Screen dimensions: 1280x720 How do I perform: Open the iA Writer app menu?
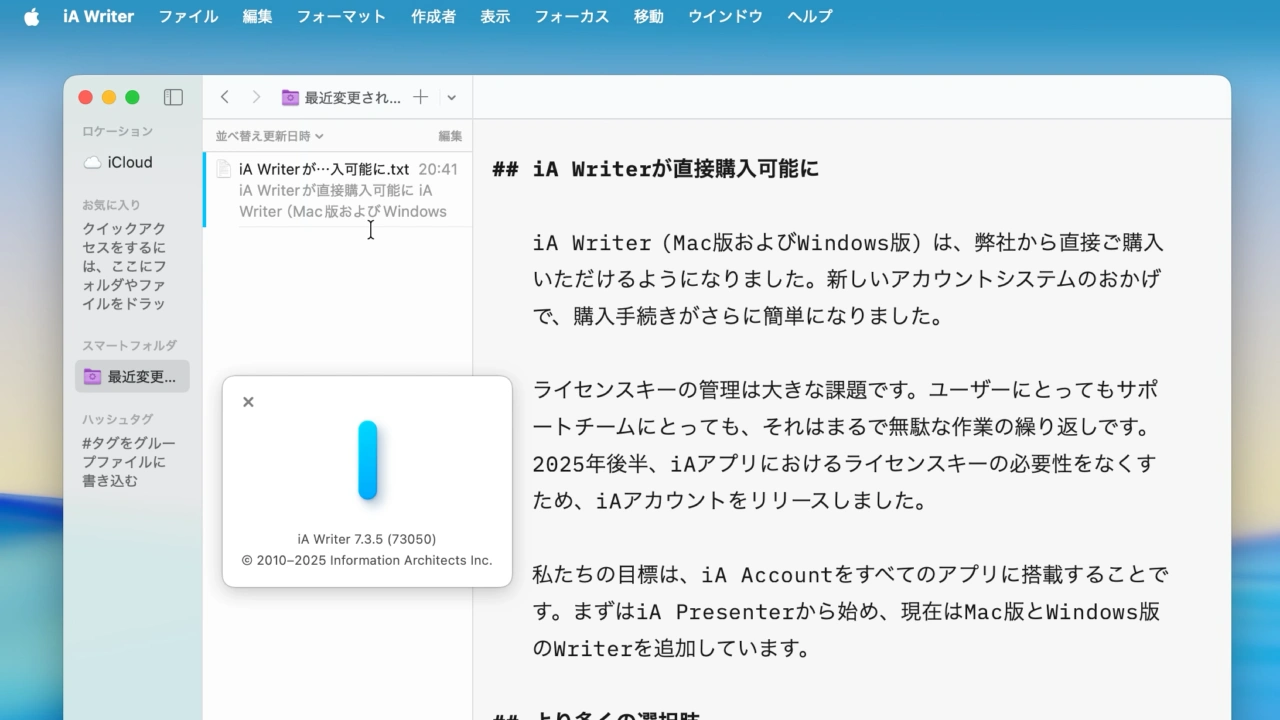point(98,17)
